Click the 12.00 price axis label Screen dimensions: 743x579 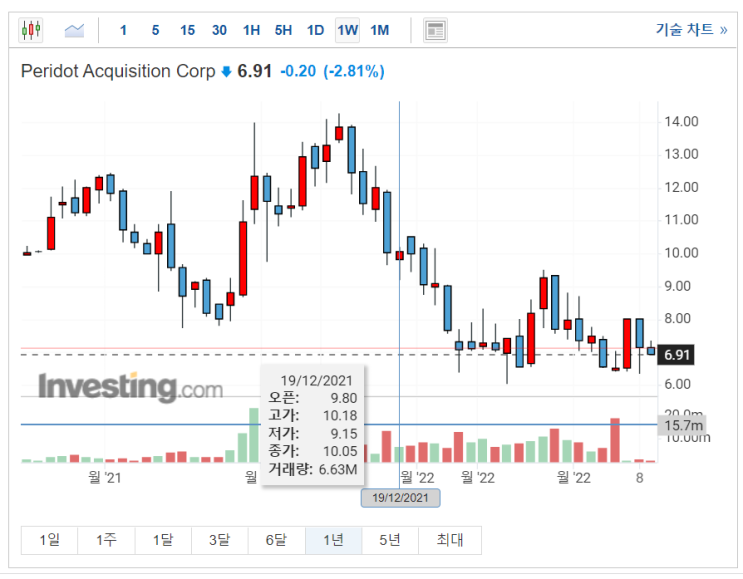pyautogui.click(x=681, y=187)
